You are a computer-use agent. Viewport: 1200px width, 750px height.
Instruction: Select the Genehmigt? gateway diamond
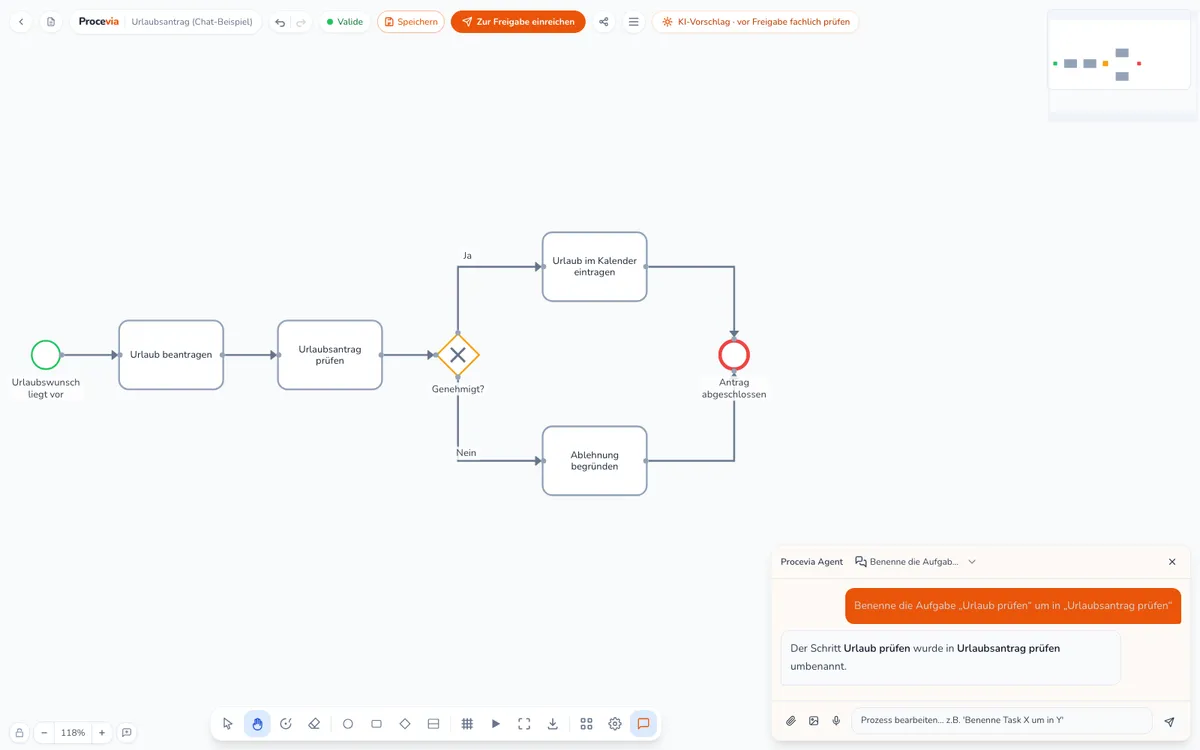(458, 355)
